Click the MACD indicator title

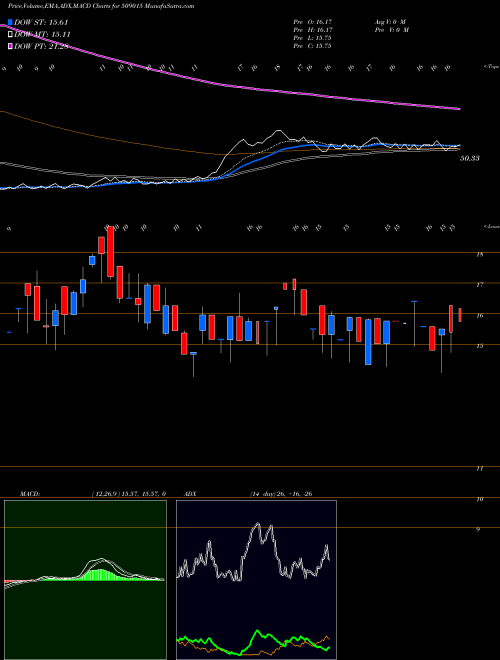click(29, 493)
